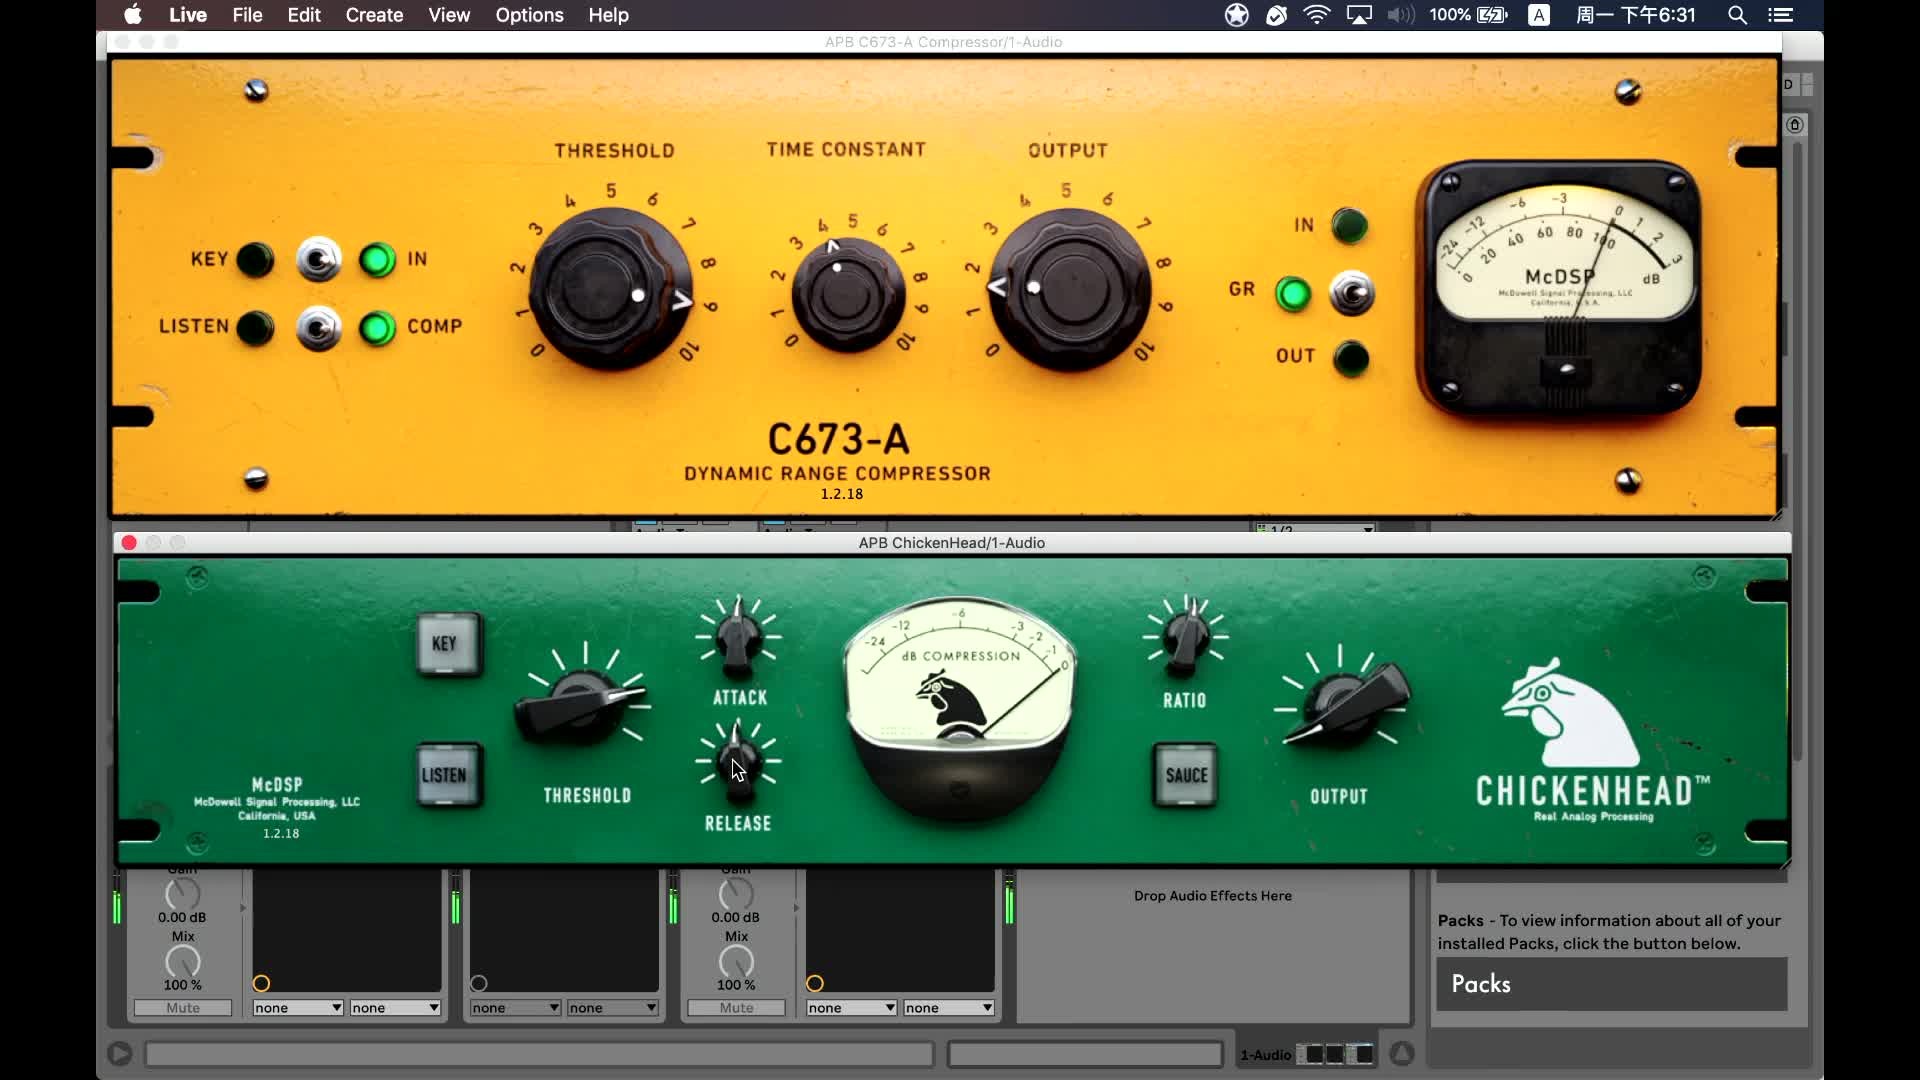
Task: Click the AirPlay display icon in menu bar
Action: pyautogui.click(x=1359, y=15)
